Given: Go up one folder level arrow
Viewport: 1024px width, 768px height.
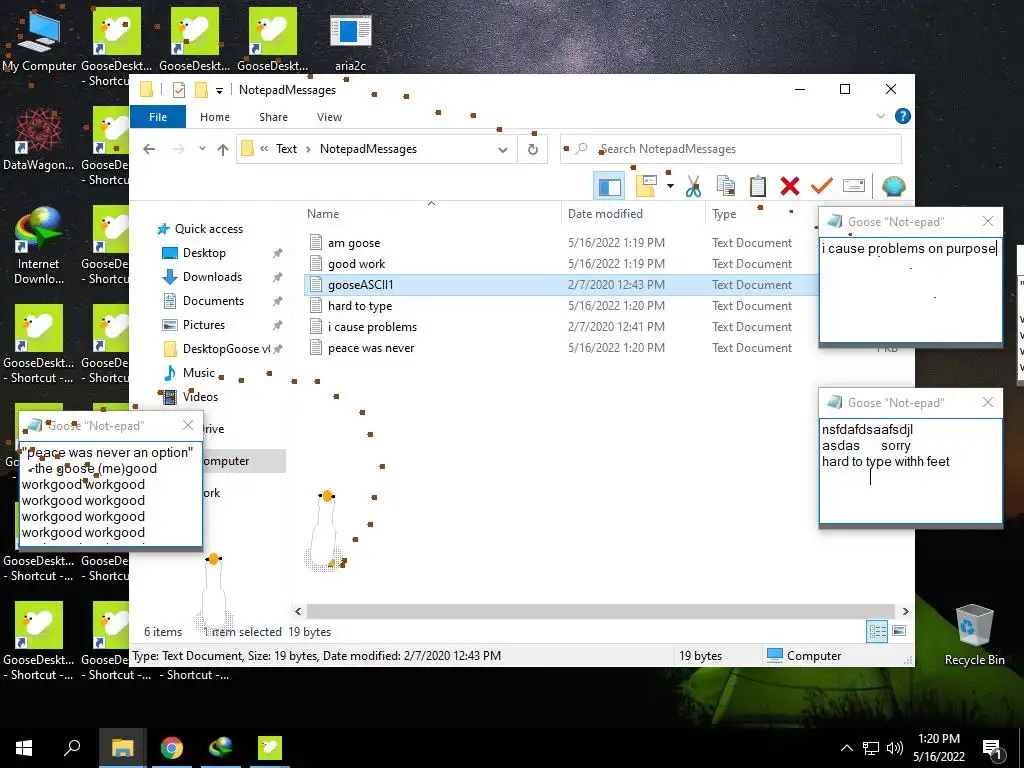Looking at the screenshot, I should pos(223,150).
